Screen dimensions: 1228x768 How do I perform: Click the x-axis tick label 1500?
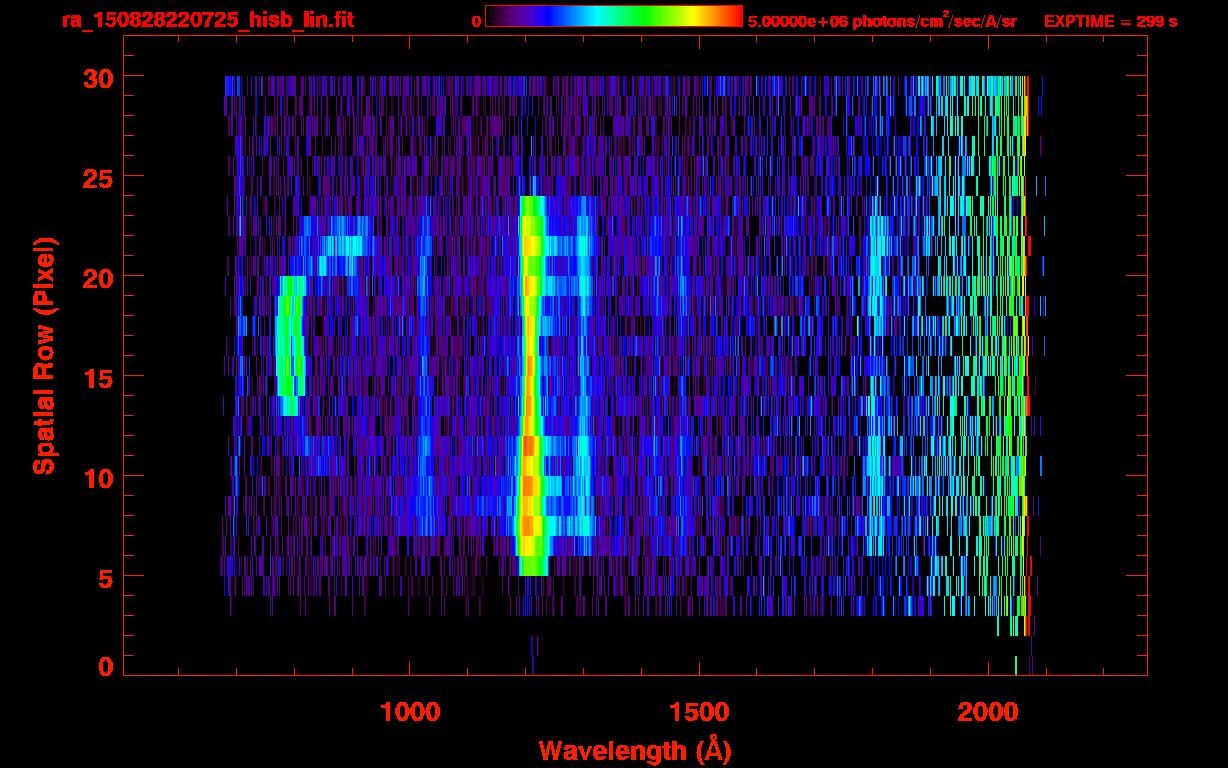(698, 712)
